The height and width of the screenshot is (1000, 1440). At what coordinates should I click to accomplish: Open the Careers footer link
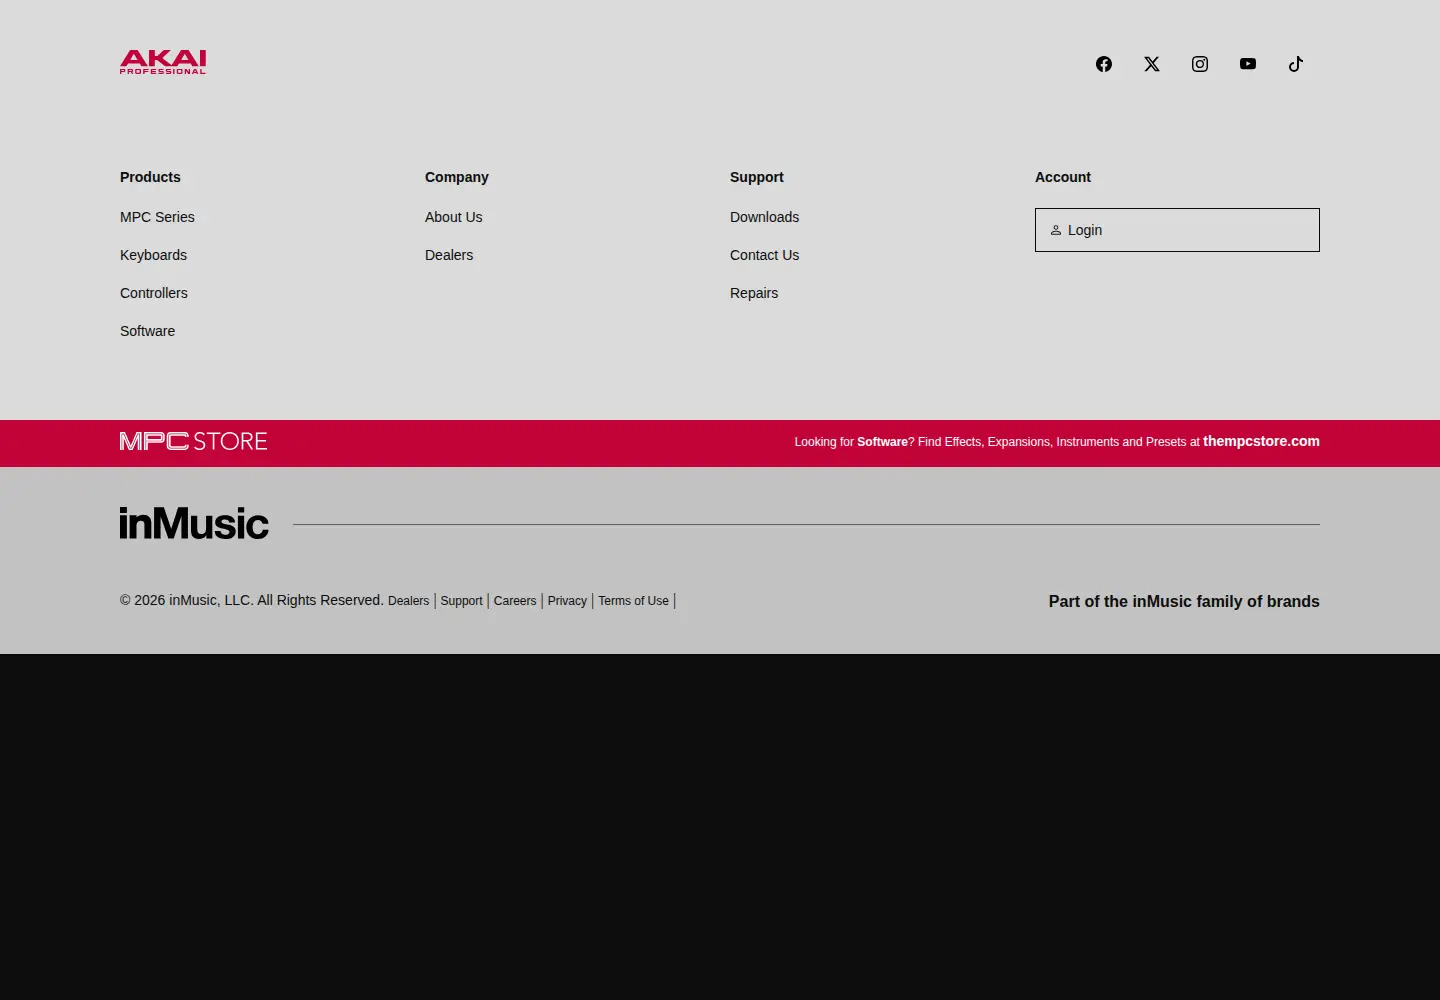tap(515, 601)
